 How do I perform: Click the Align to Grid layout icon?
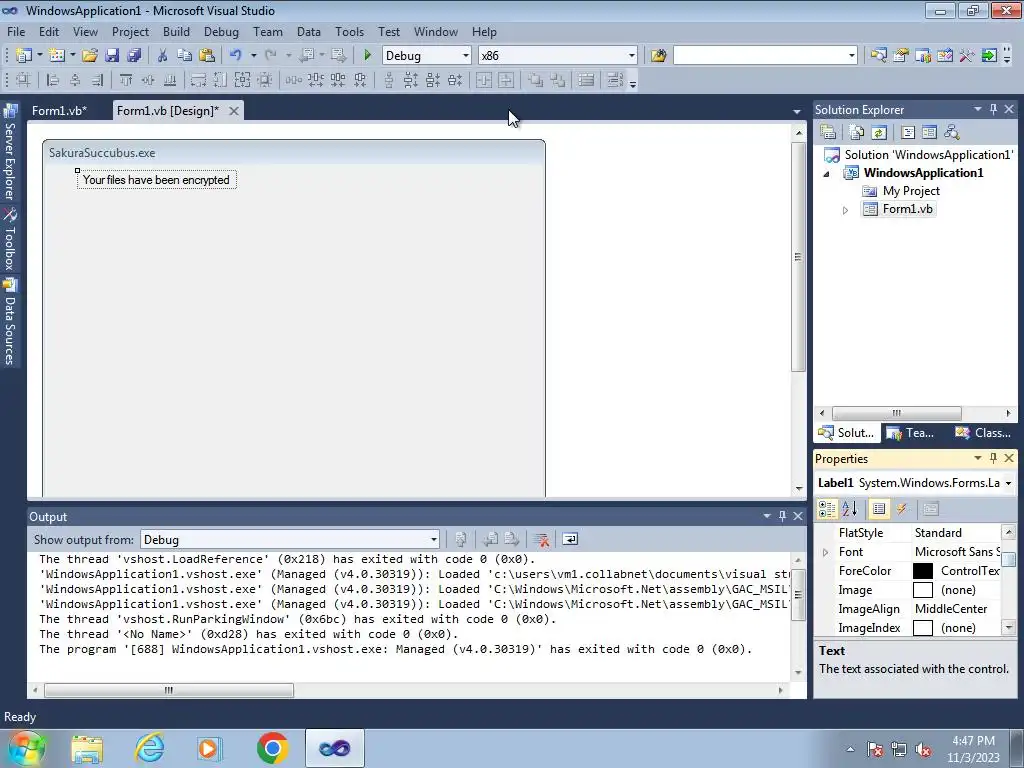pos(23,80)
